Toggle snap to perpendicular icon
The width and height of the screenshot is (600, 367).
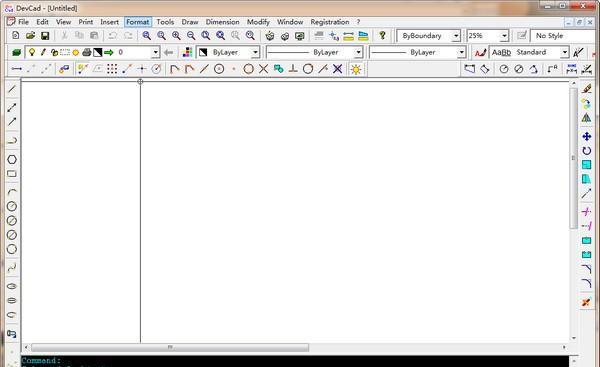pos(293,69)
